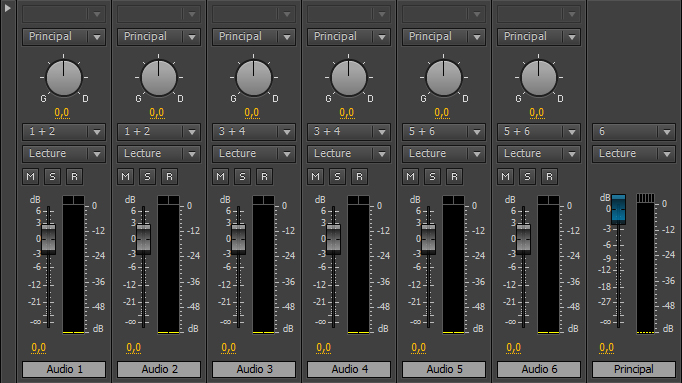Open Audio 6 channel assignment 5 + 6 dropdown

539,132
